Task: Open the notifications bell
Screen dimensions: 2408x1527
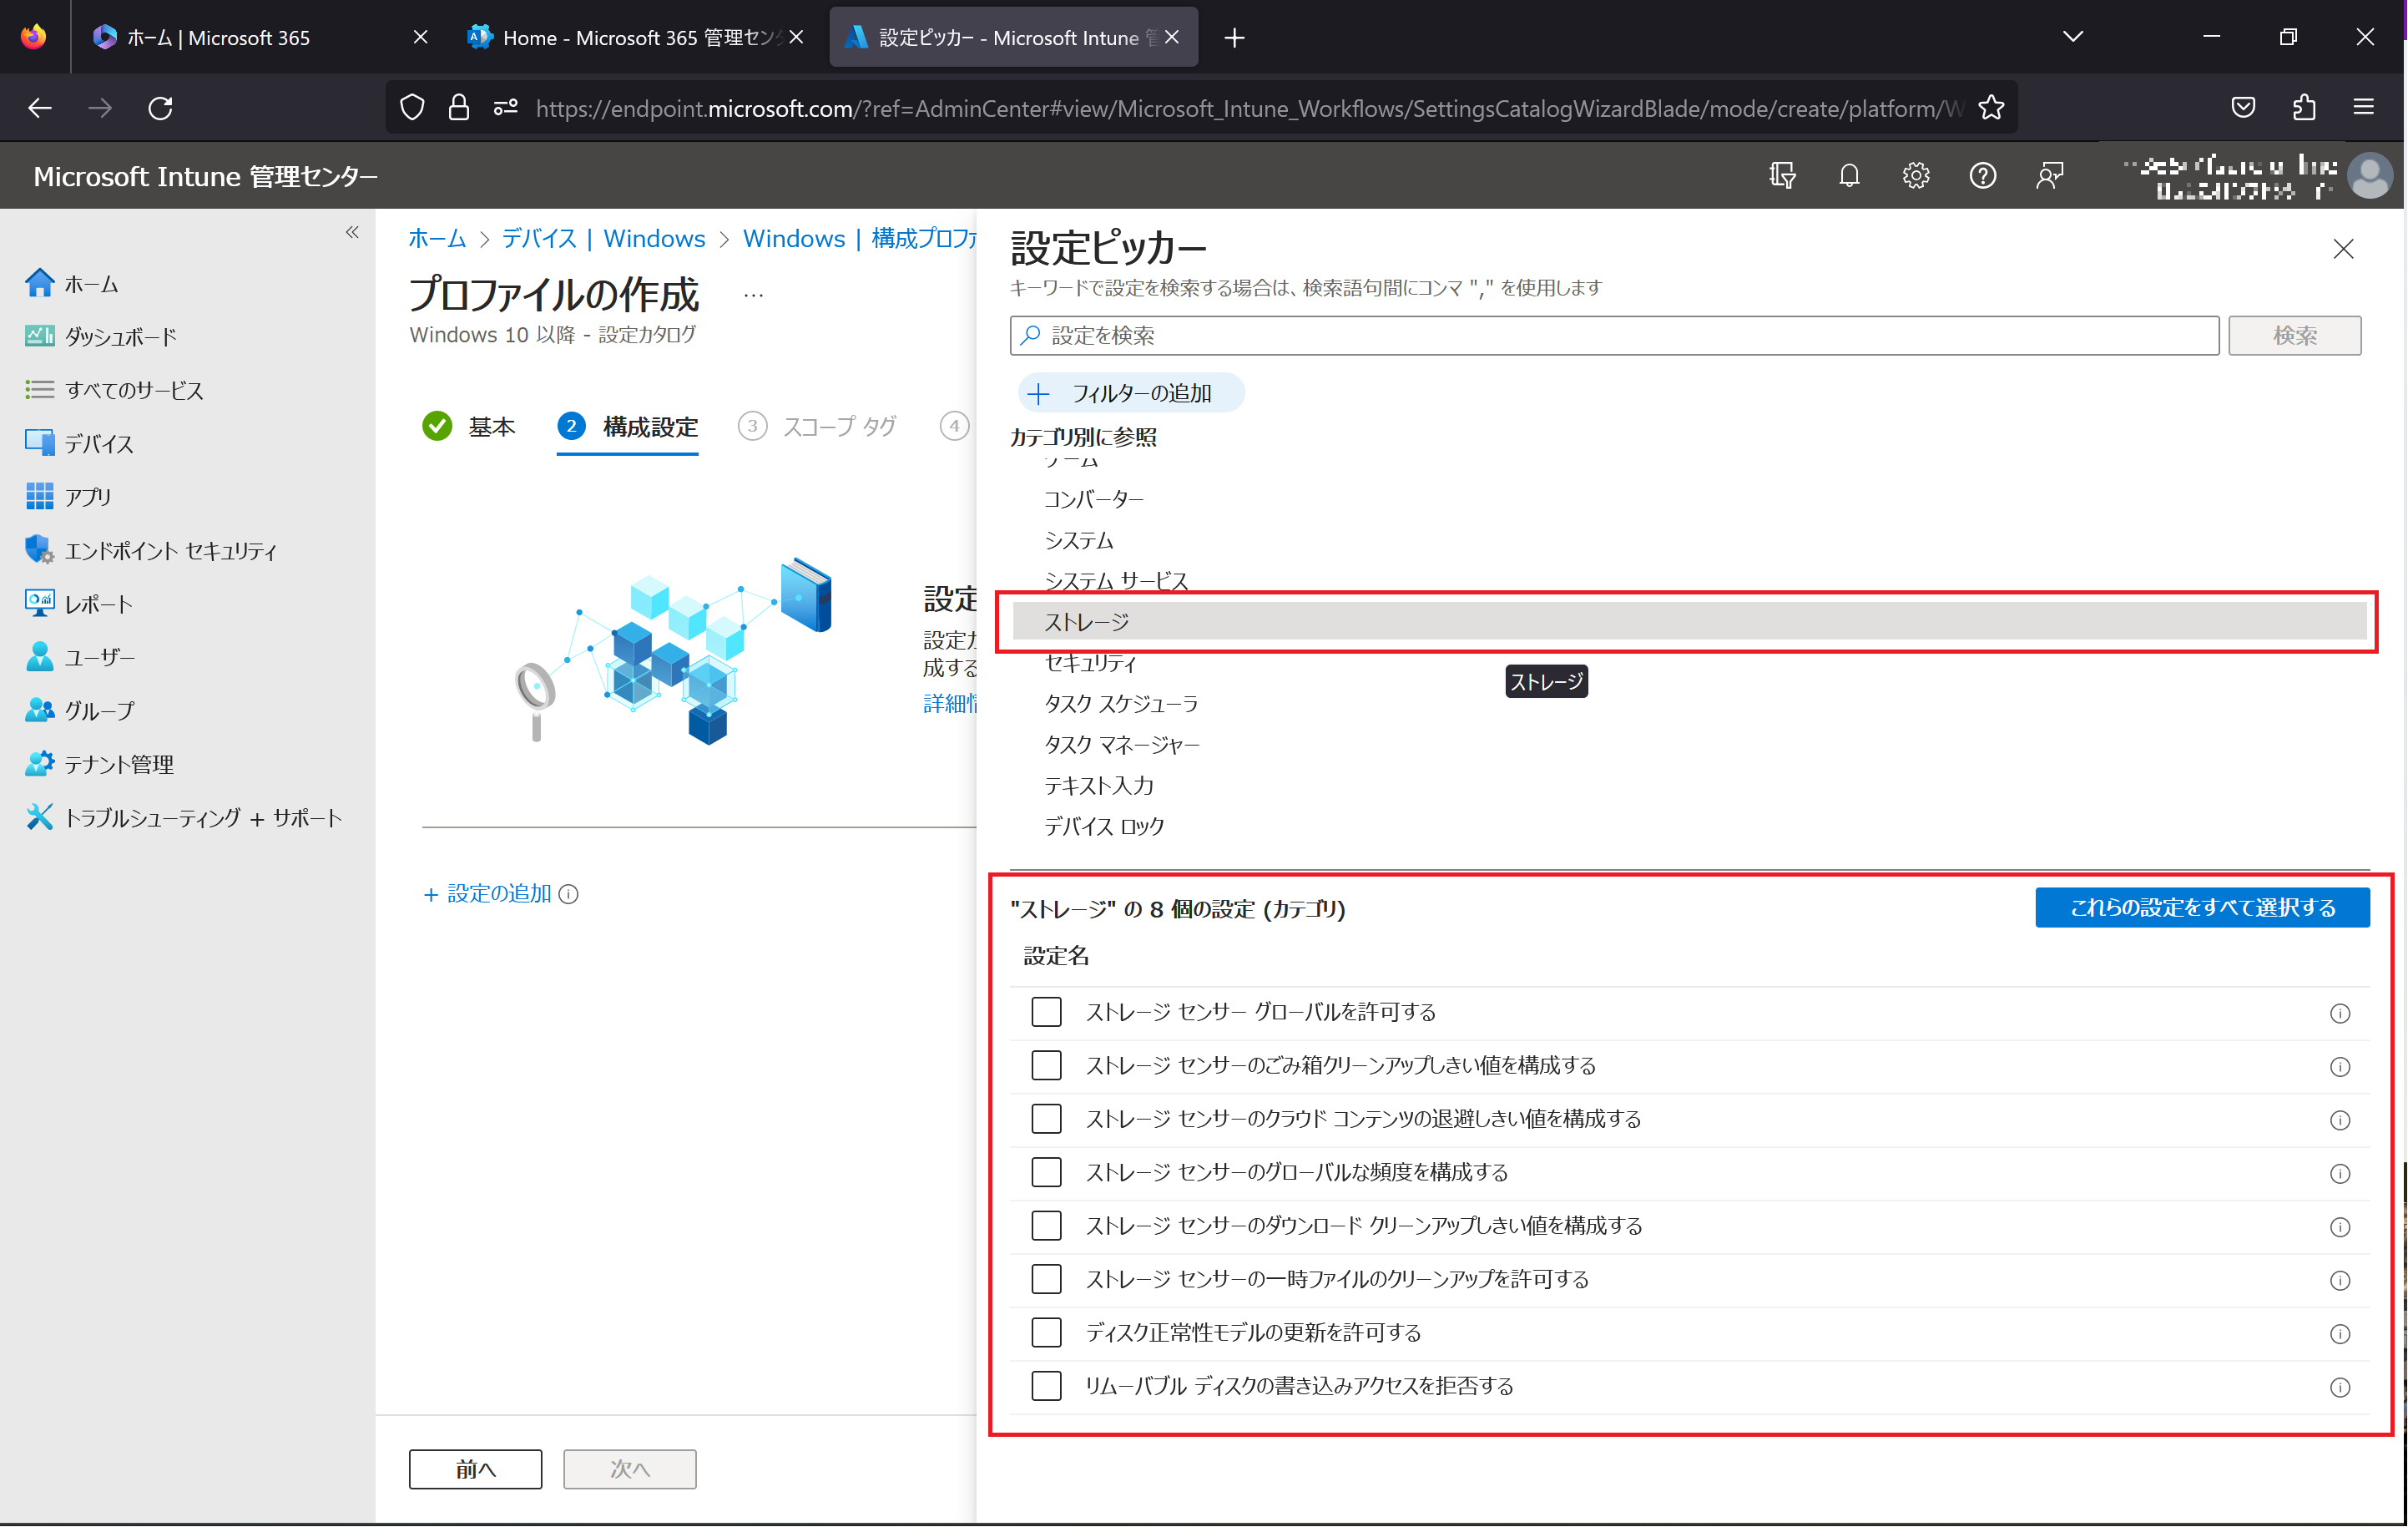Action: (1848, 176)
